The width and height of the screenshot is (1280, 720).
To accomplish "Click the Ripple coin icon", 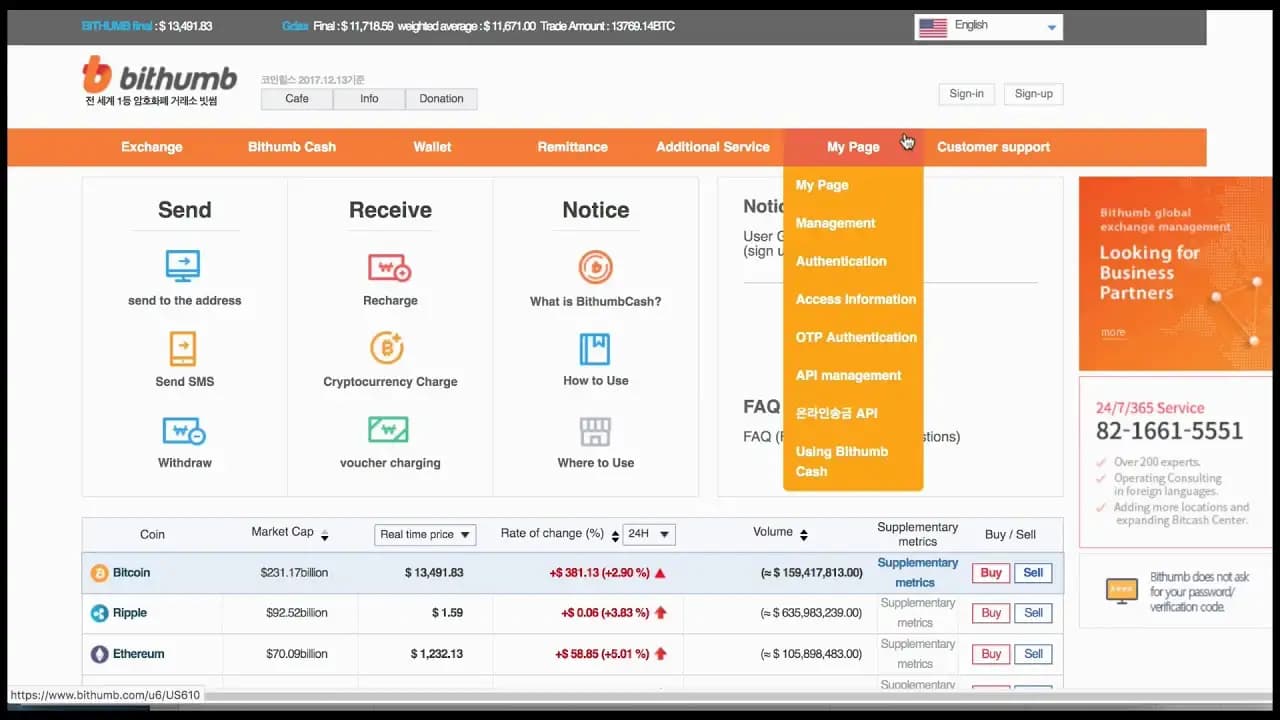I will (x=99, y=613).
